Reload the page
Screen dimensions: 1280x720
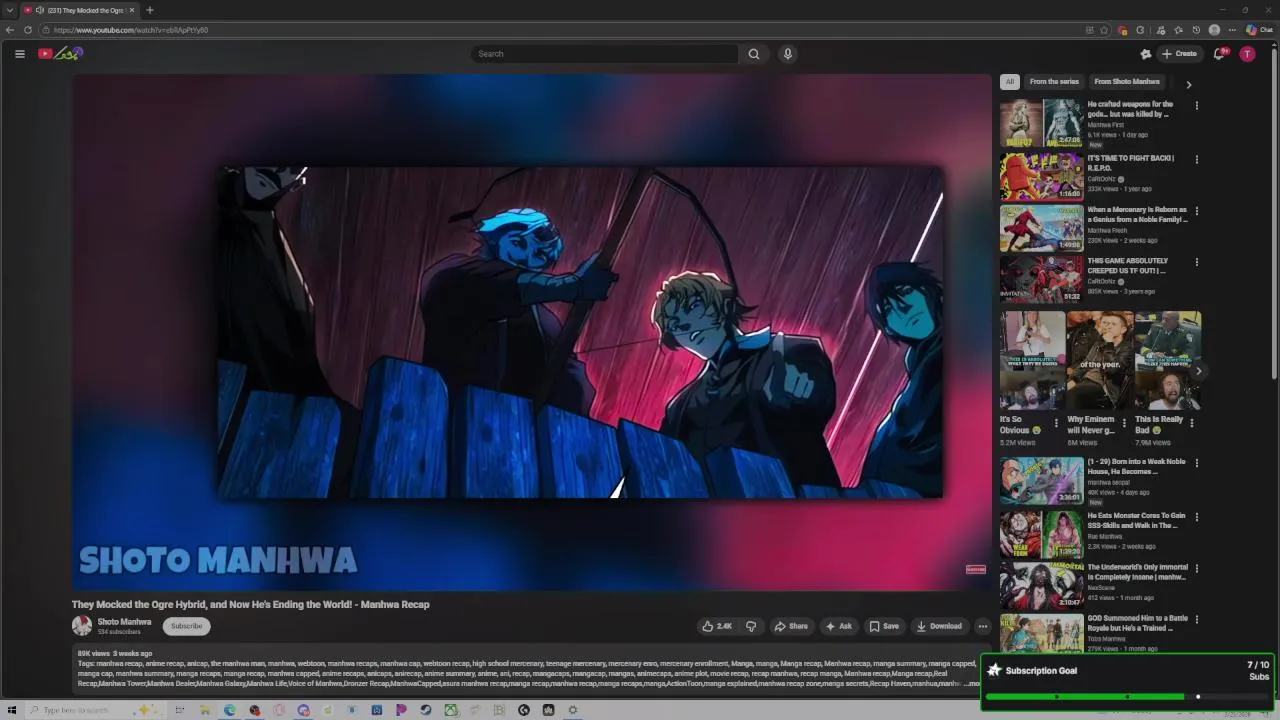[x=28, y=30]
